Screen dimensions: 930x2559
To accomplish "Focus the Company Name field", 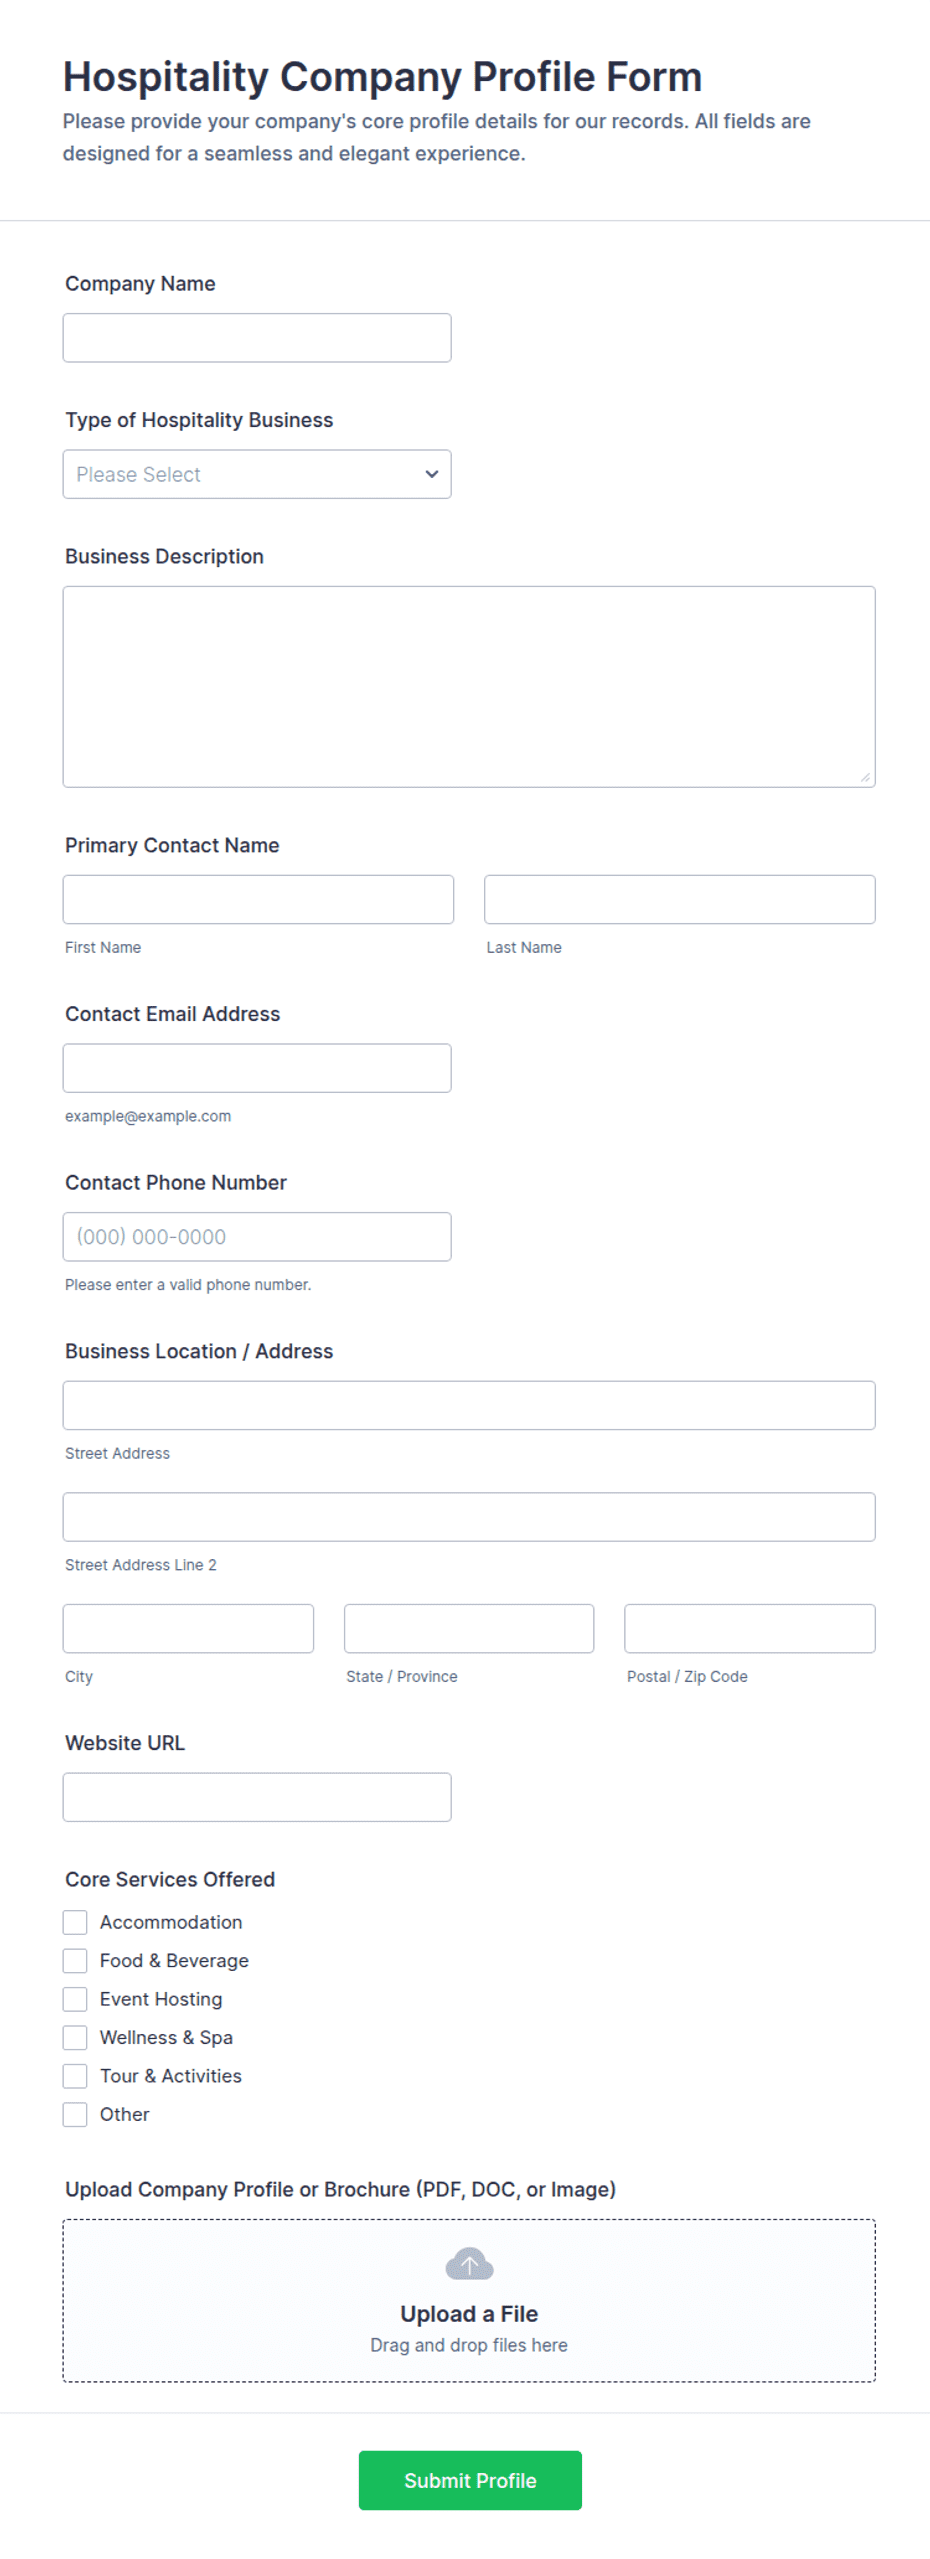I will click(x=257, y=338).
